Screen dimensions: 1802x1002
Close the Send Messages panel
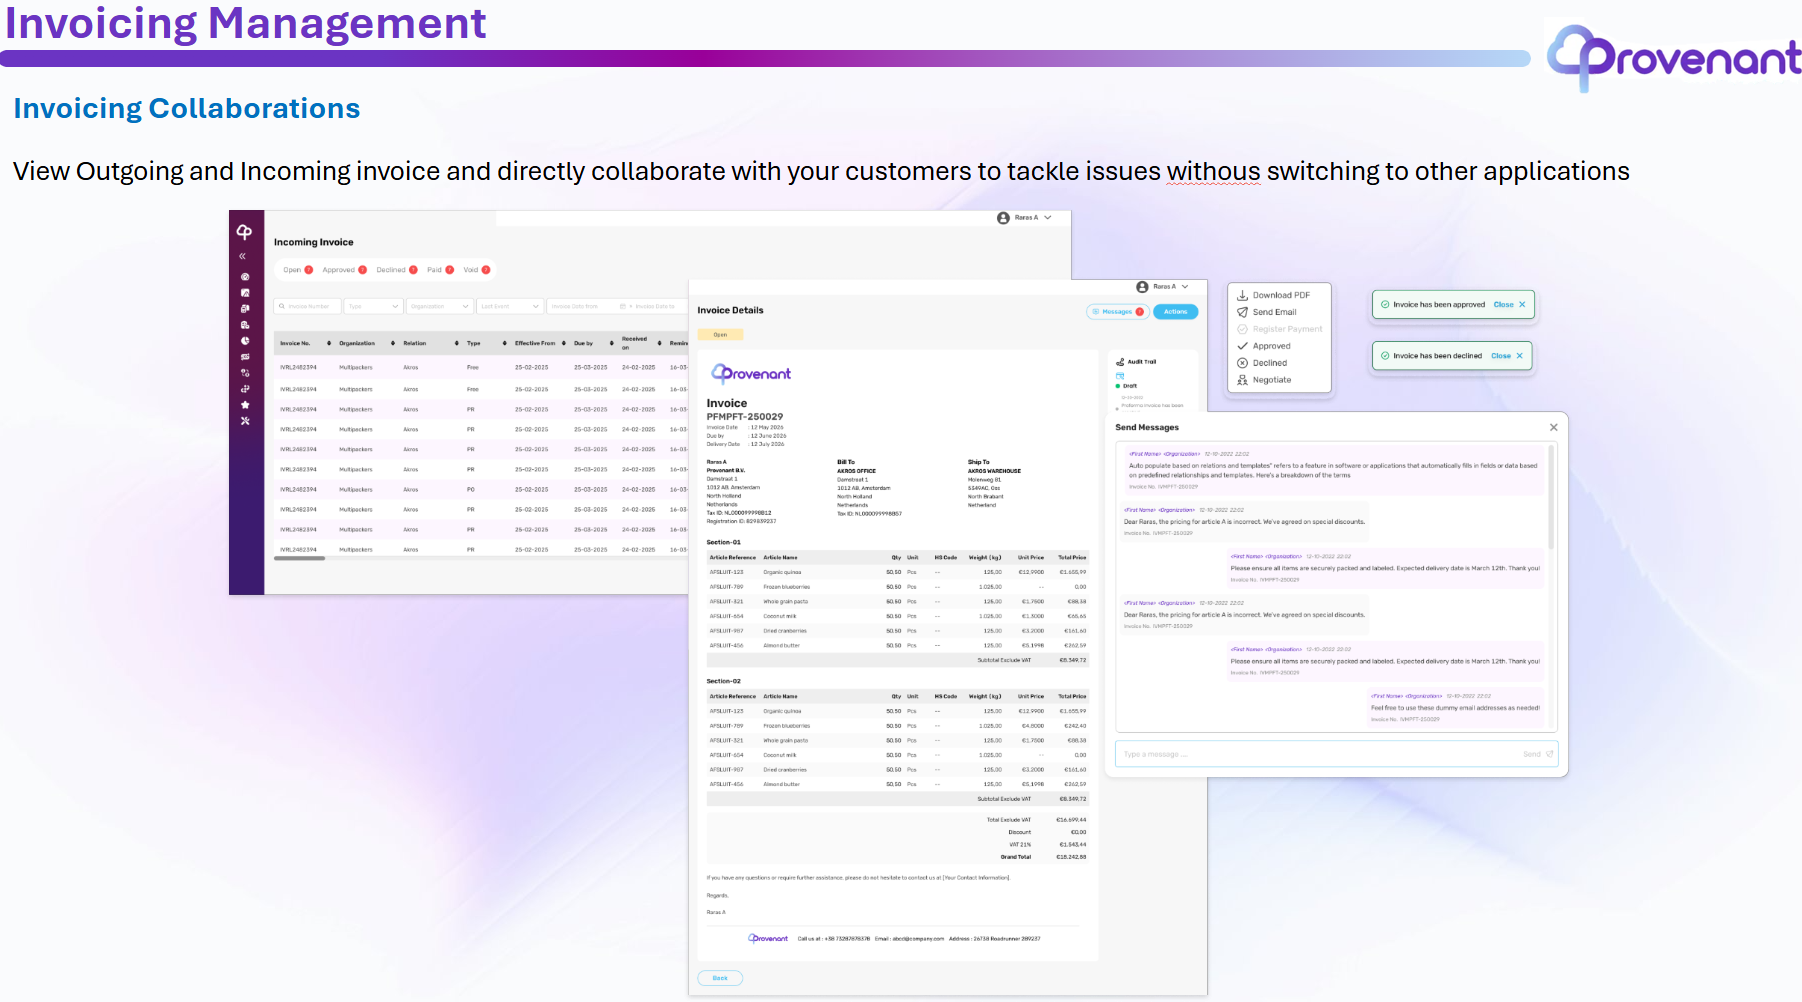[1553, 427]
